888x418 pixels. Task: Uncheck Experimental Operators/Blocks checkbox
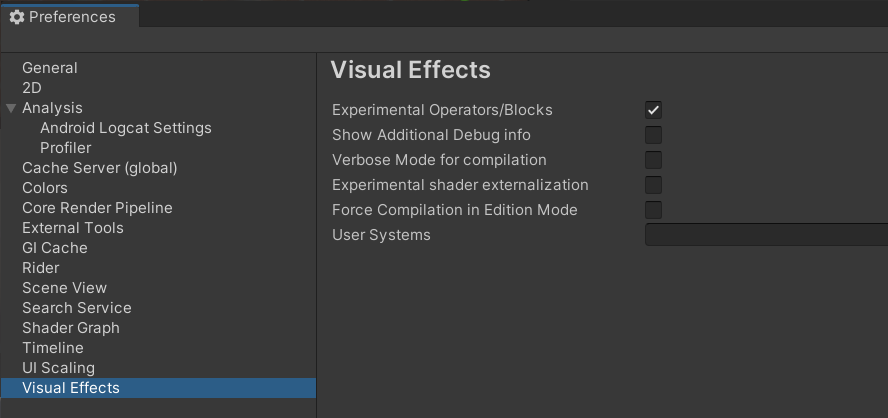[653, 110]
